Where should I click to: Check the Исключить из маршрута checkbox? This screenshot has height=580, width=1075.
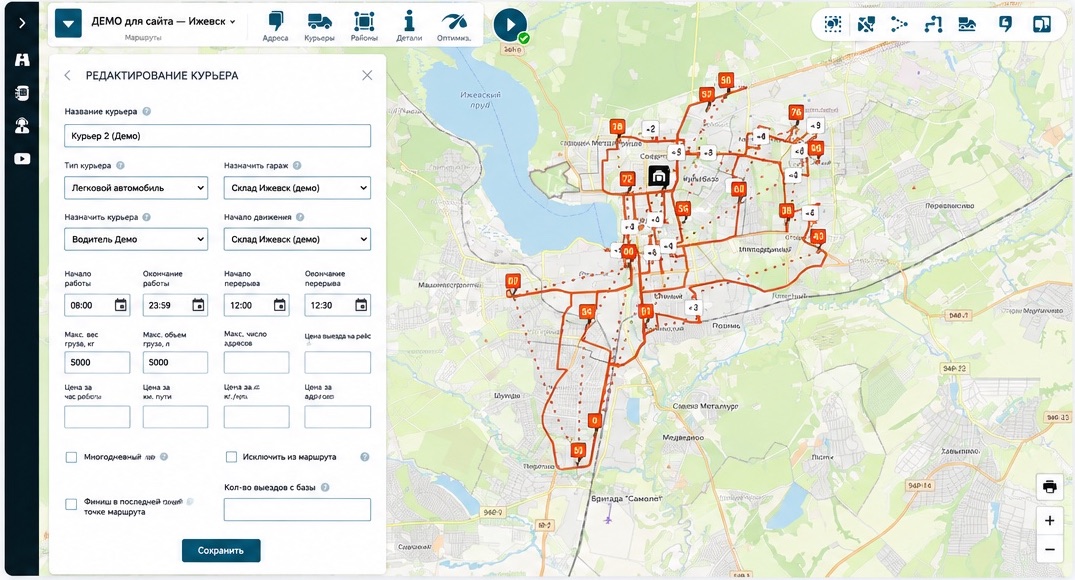[x=232, y=457]
